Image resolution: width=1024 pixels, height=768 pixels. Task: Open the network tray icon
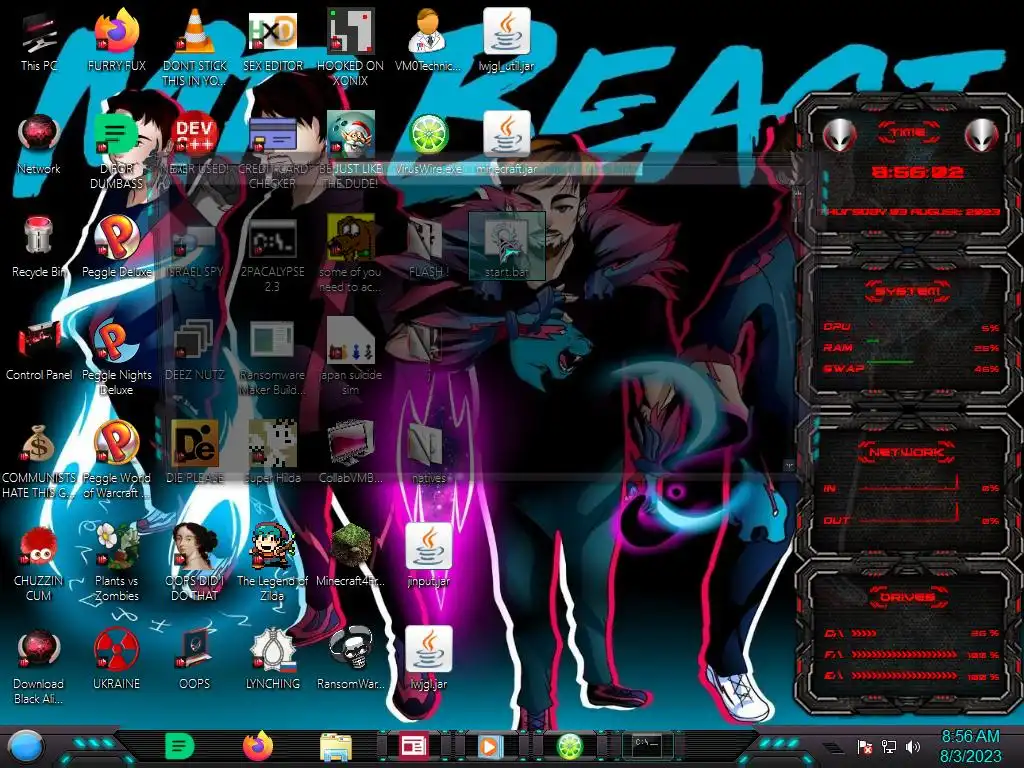coord(889,746)
